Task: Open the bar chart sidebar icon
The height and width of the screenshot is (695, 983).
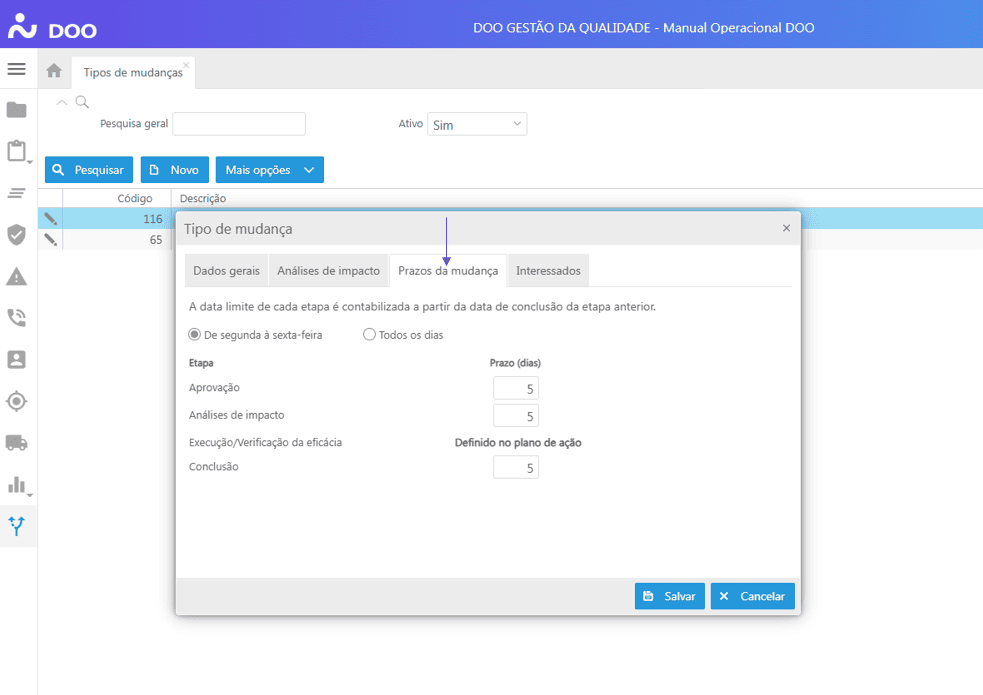Action: coord(16,484)
